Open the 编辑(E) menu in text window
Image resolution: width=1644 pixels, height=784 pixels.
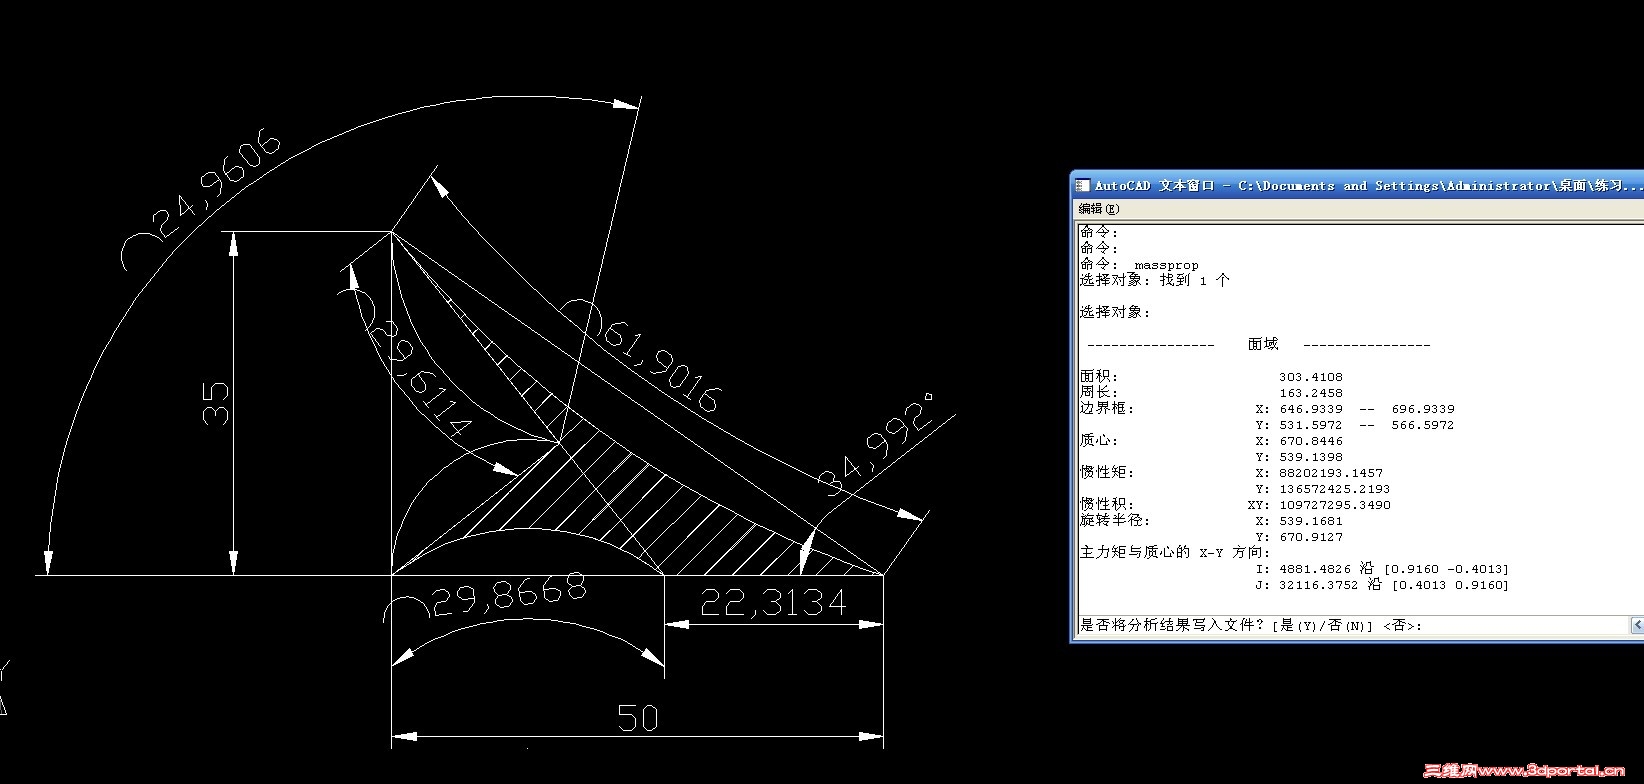click(x=1098, y=209)
